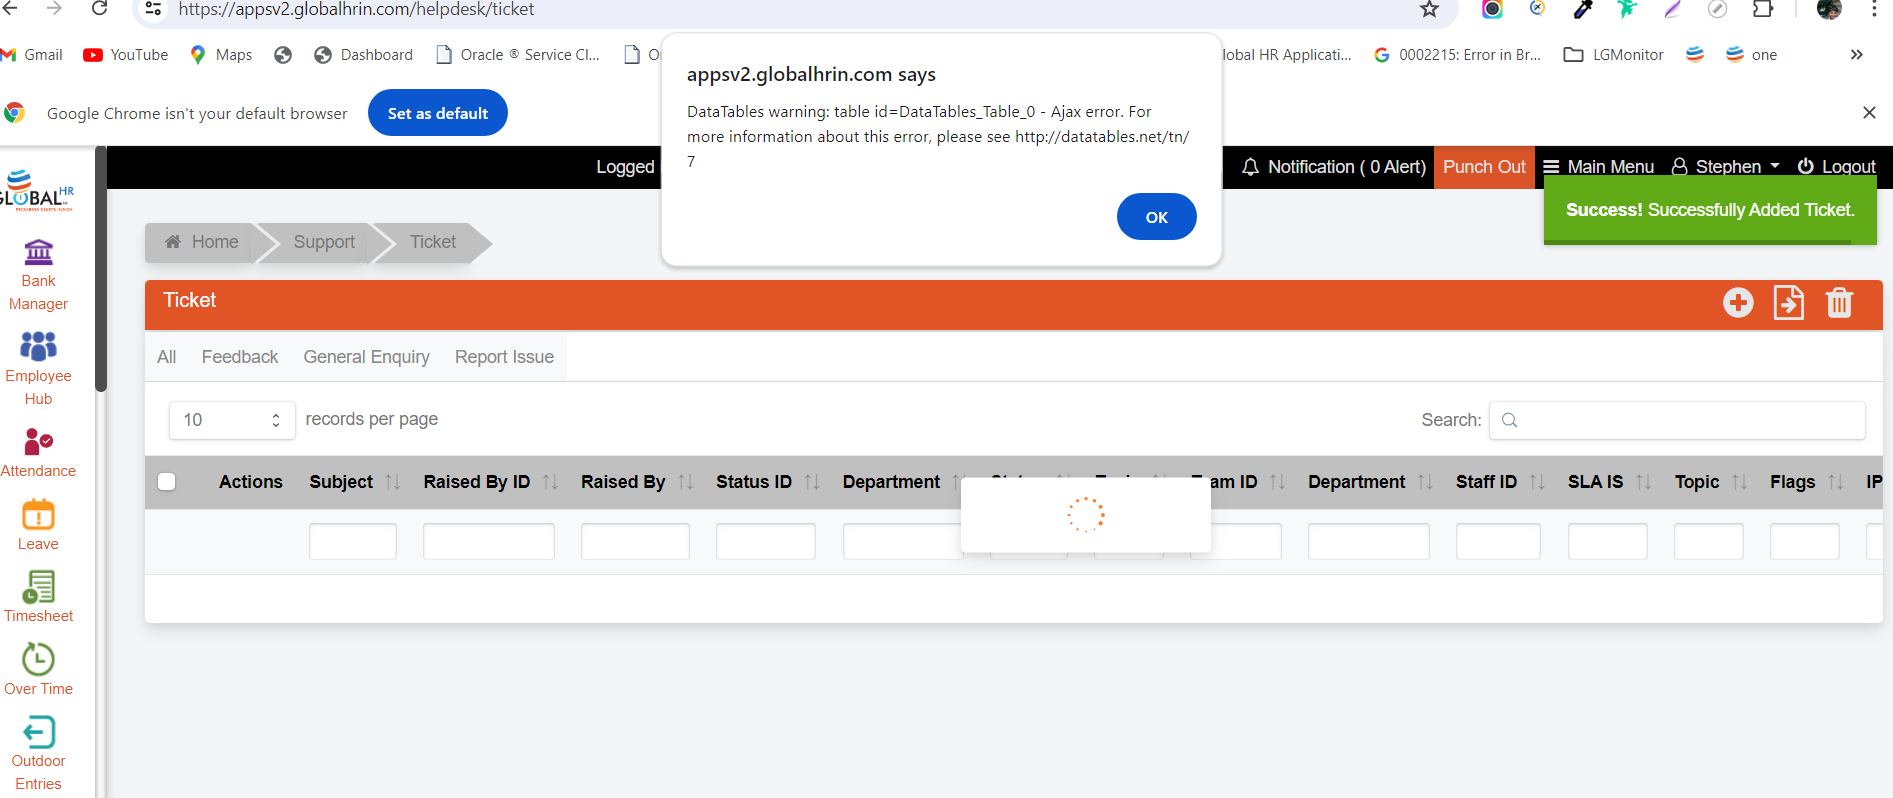Go to Attendance in the sidebar
Screen dimensions: 1893x798
(x=38, y=452)
